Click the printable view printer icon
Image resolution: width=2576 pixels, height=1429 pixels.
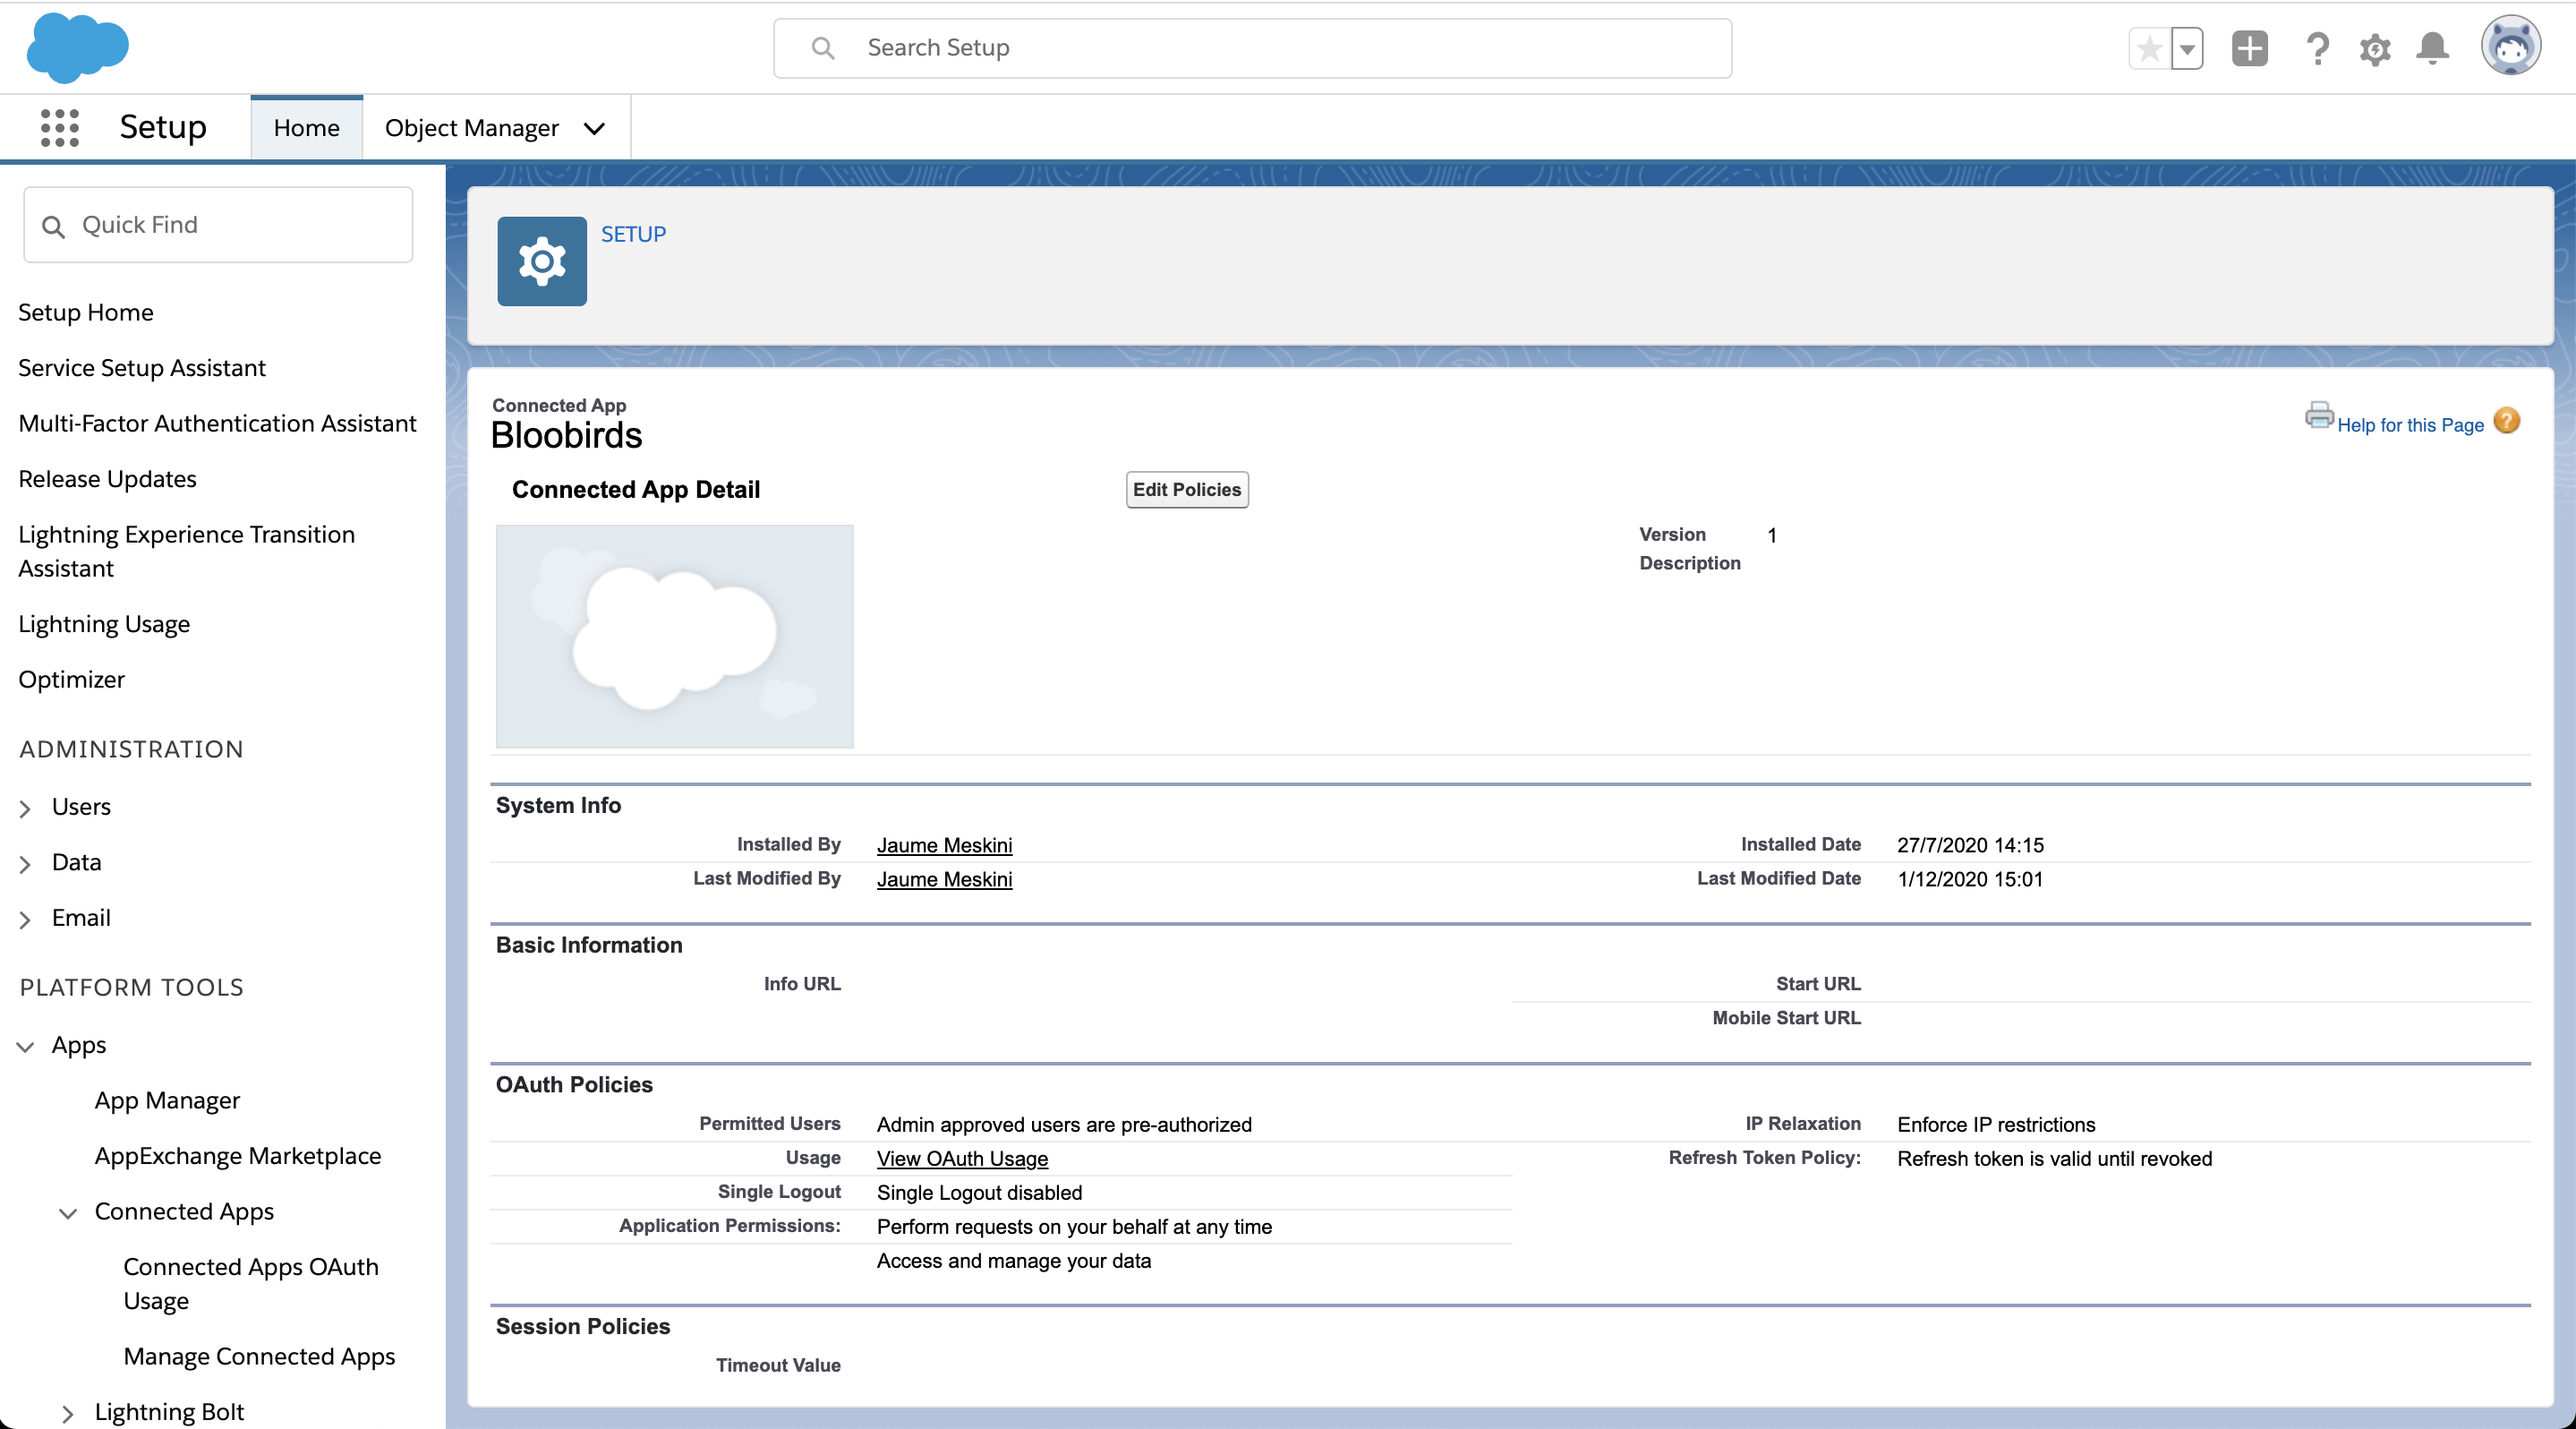tap(2319, 415)
